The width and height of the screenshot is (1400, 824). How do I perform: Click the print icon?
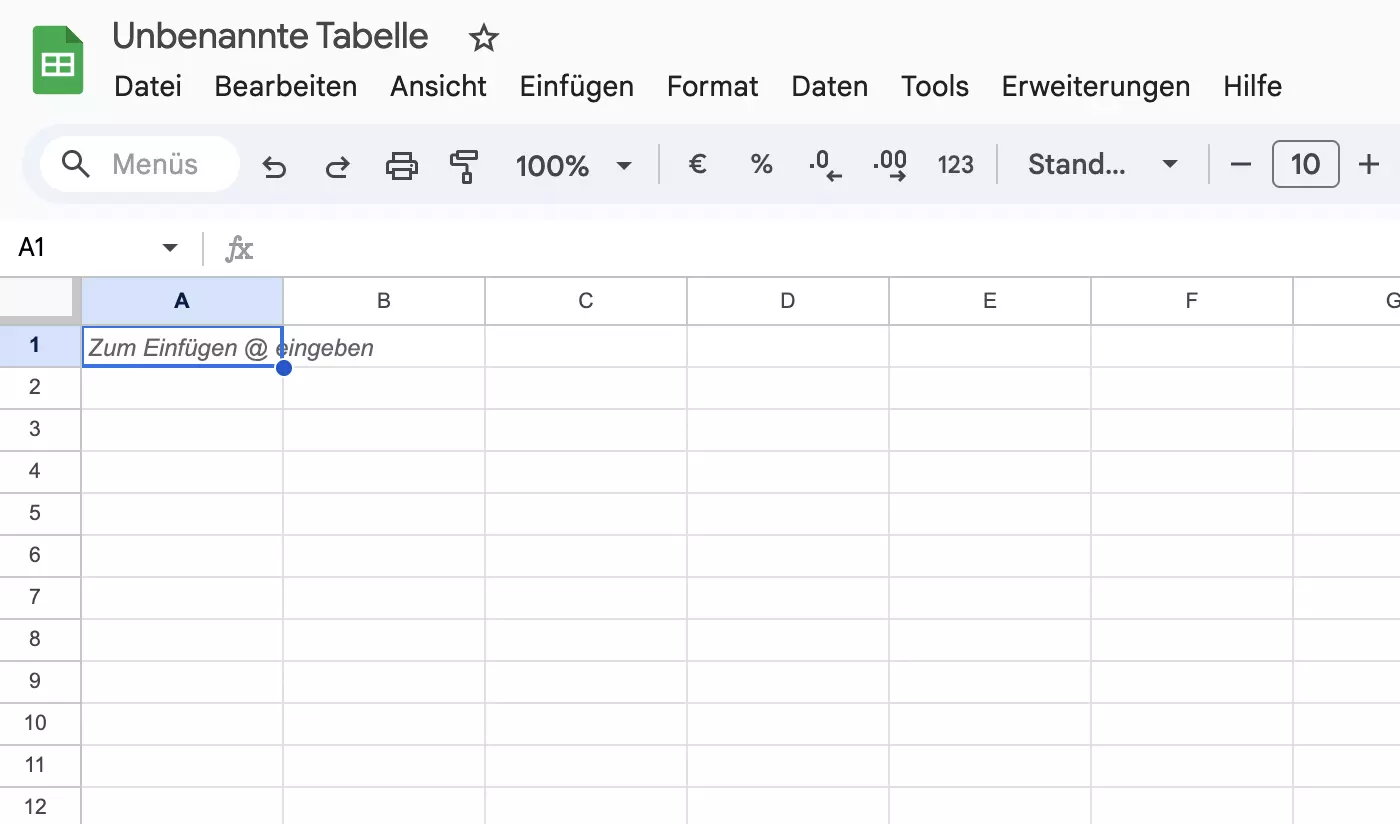click(402, 166)
